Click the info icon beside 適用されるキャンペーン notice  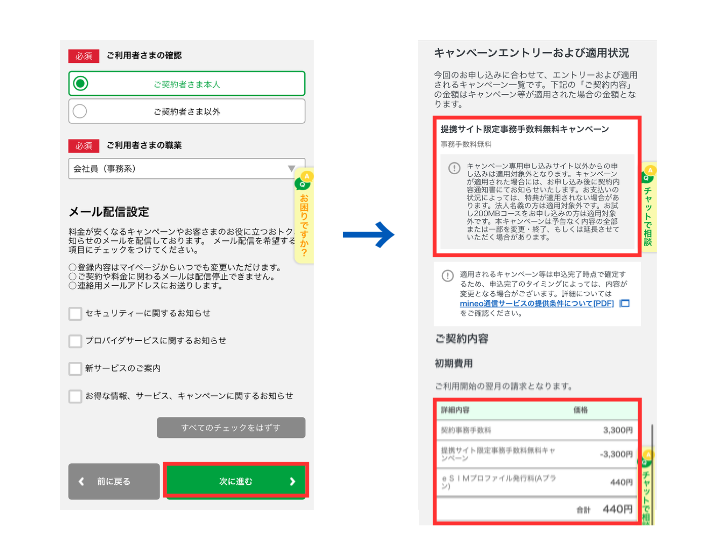pyautogui.click(x=447, y=276)
